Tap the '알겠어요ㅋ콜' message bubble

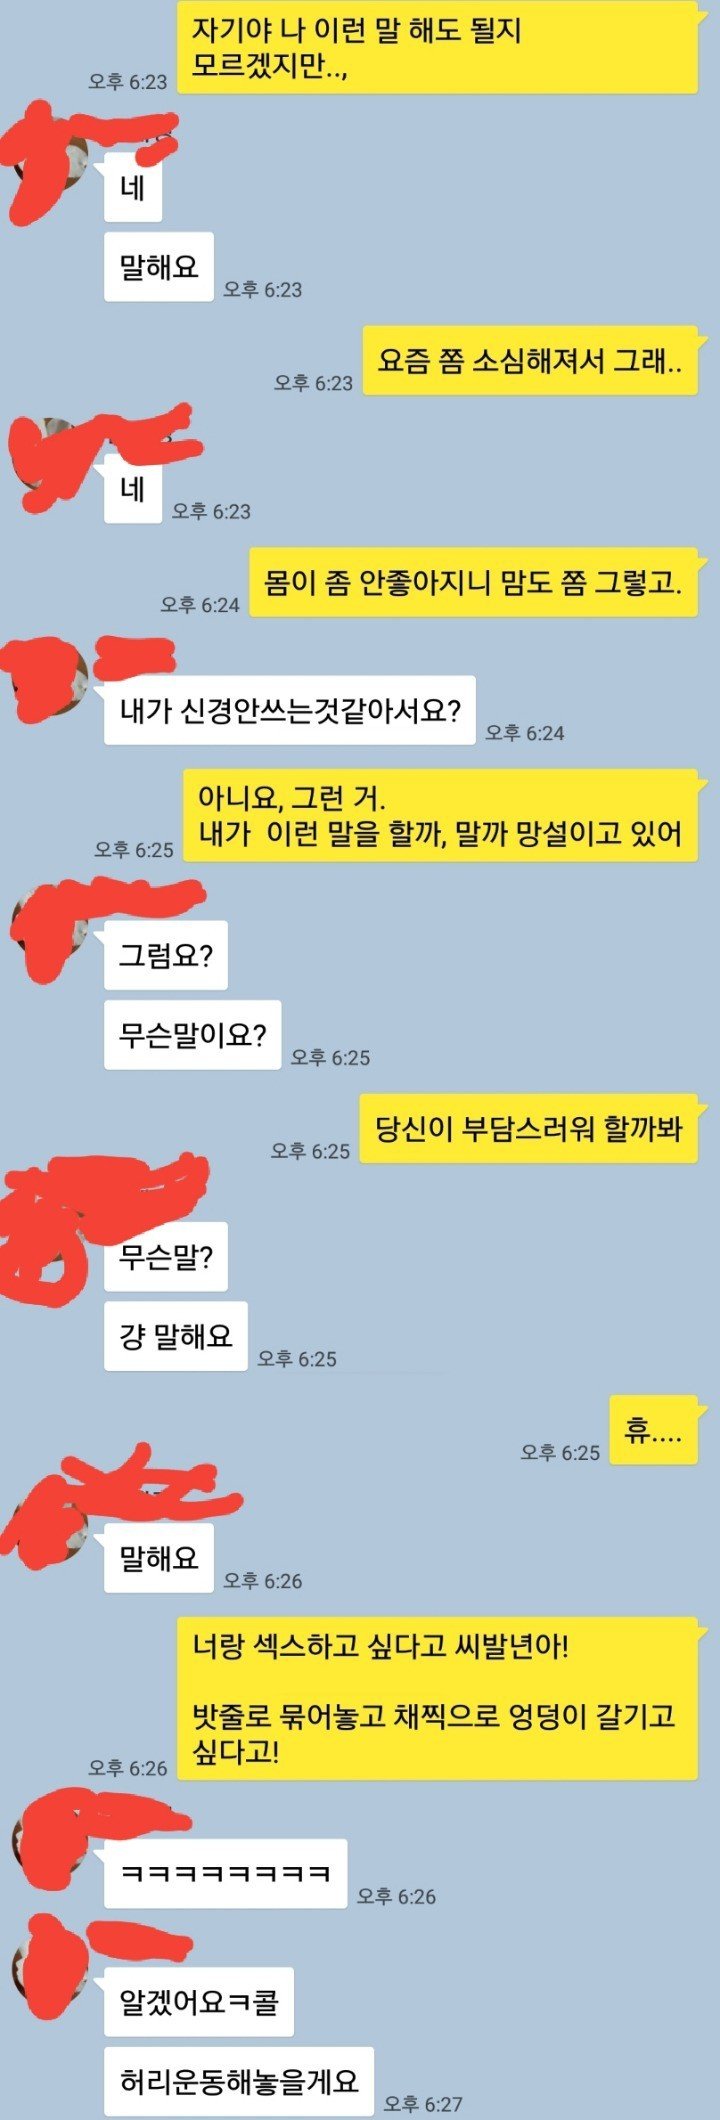(x=199, y=2002)
